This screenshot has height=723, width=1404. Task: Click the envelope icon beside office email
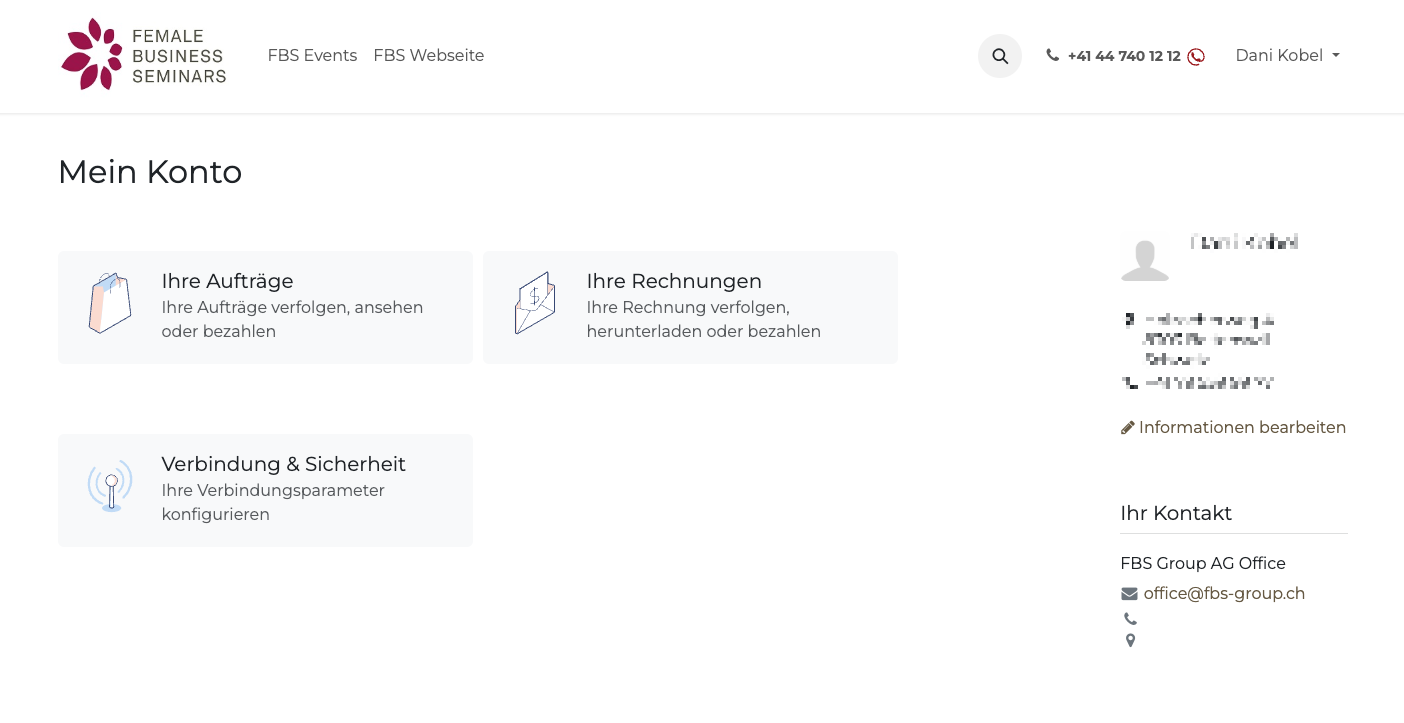1130,594
